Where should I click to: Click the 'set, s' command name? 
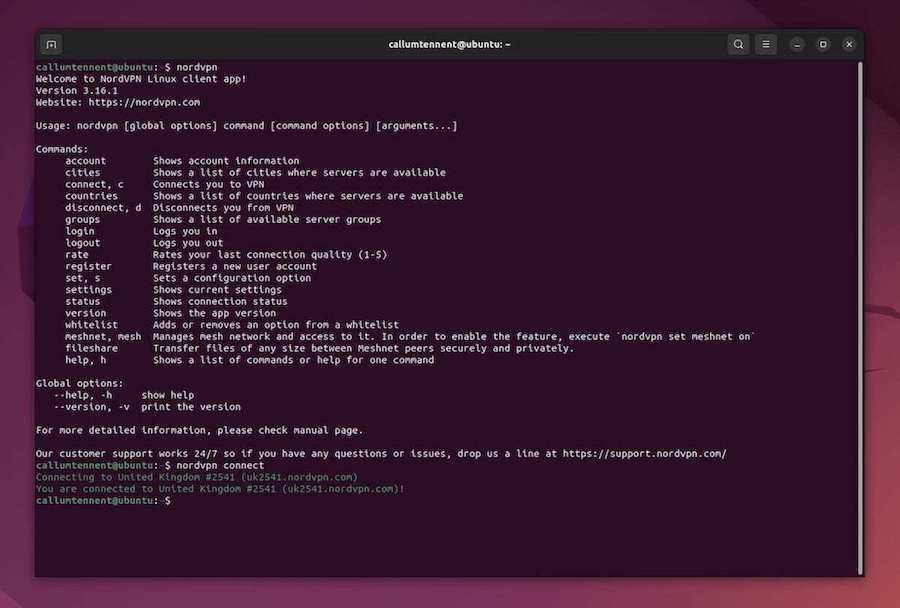click(x=83, y=278)
